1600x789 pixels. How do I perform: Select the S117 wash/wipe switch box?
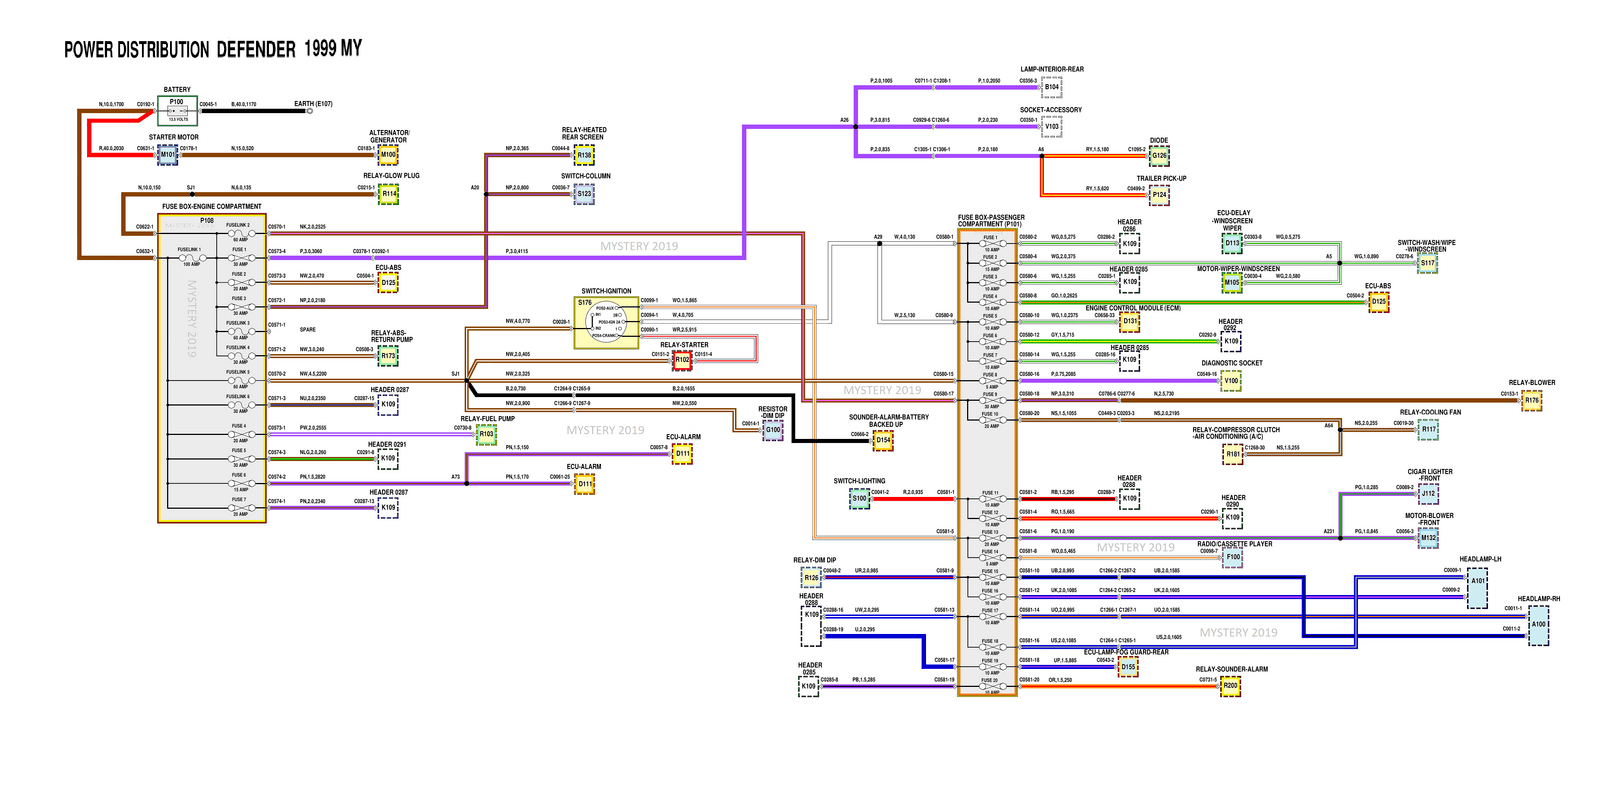pos(1428,263)
